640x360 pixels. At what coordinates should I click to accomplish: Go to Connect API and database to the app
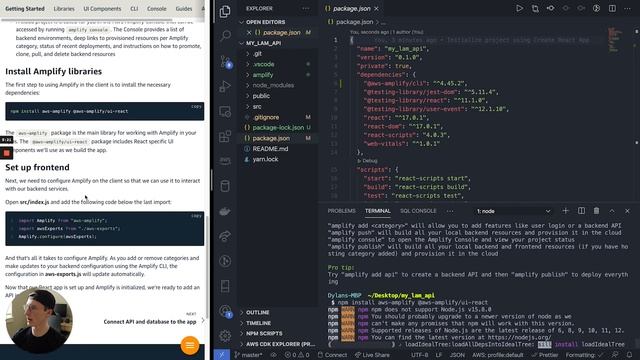coord(150,322)
